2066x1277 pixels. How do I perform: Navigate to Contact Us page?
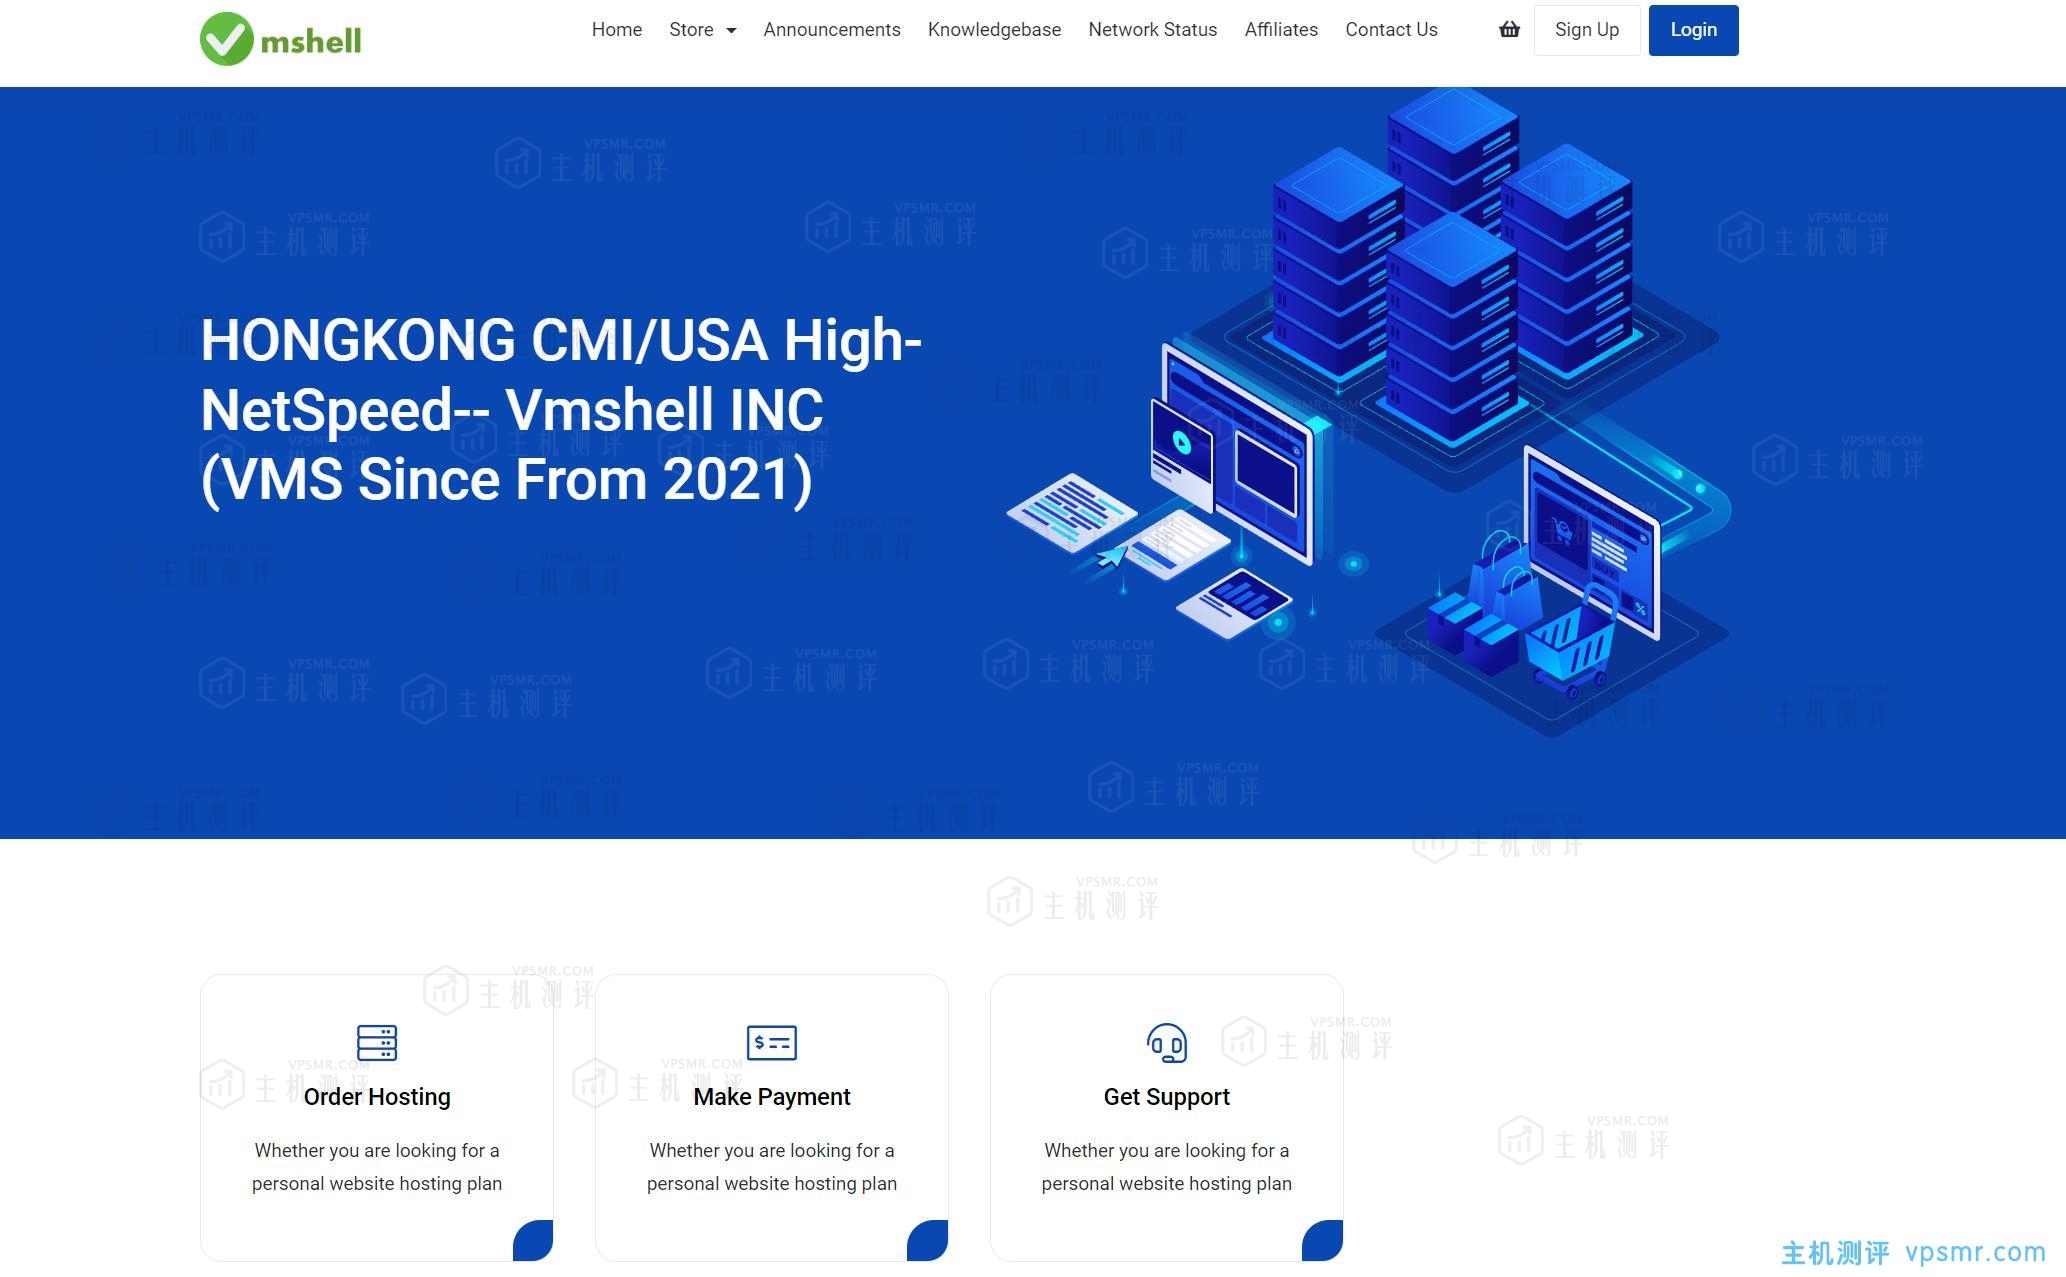[1390, 30]
